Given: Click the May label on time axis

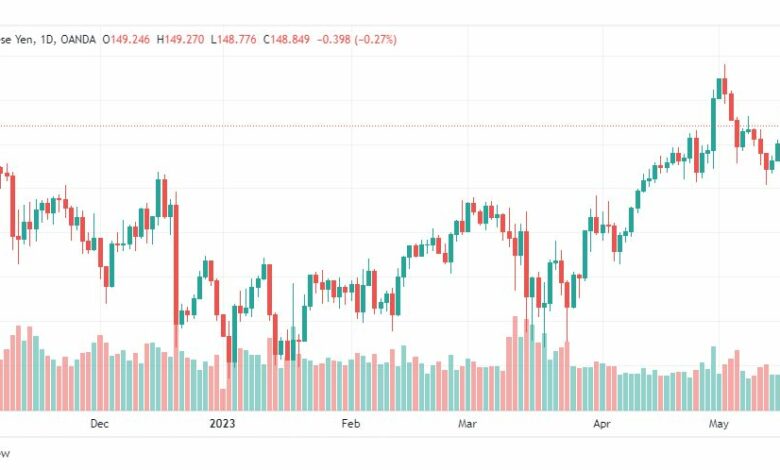Looking at the screenshot, I should 719,424.
